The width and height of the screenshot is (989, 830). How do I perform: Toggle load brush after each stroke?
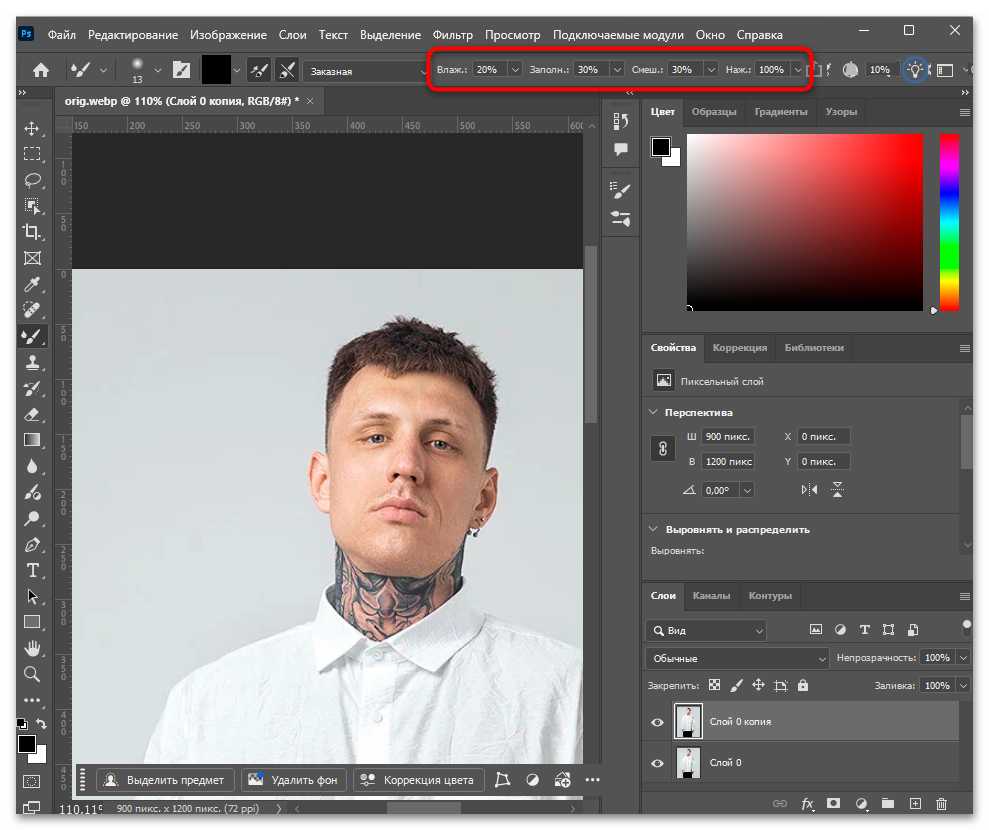click(259, 70)
